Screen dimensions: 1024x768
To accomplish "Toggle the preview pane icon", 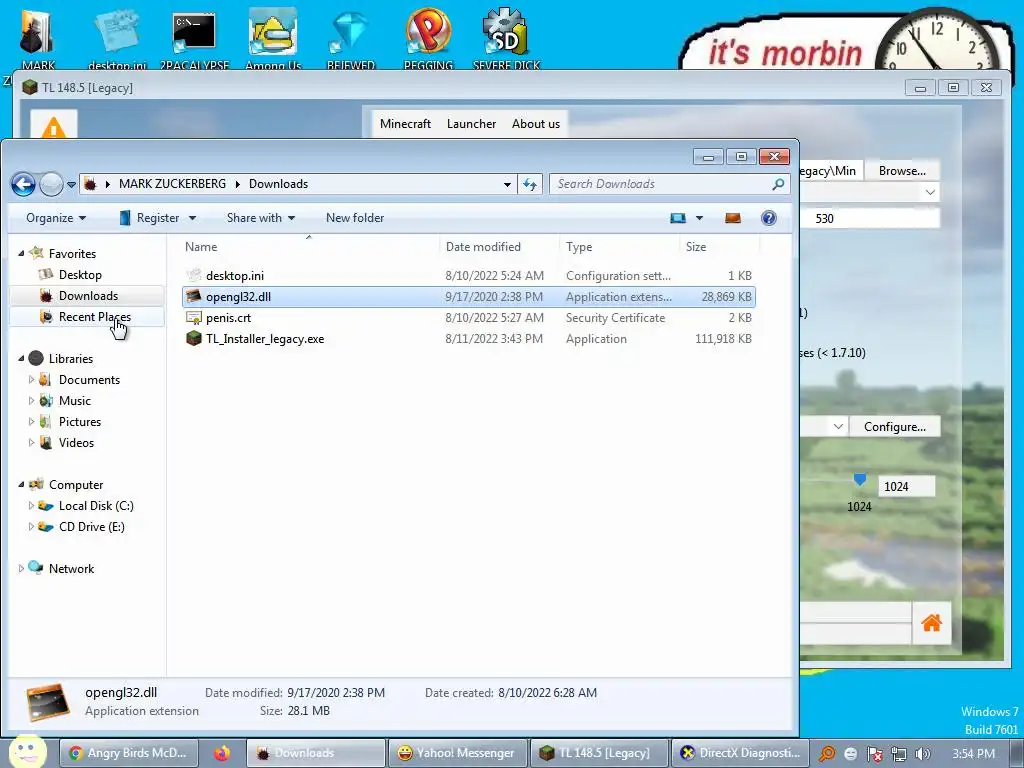I will pyautogui.click(x=733, y=218).
